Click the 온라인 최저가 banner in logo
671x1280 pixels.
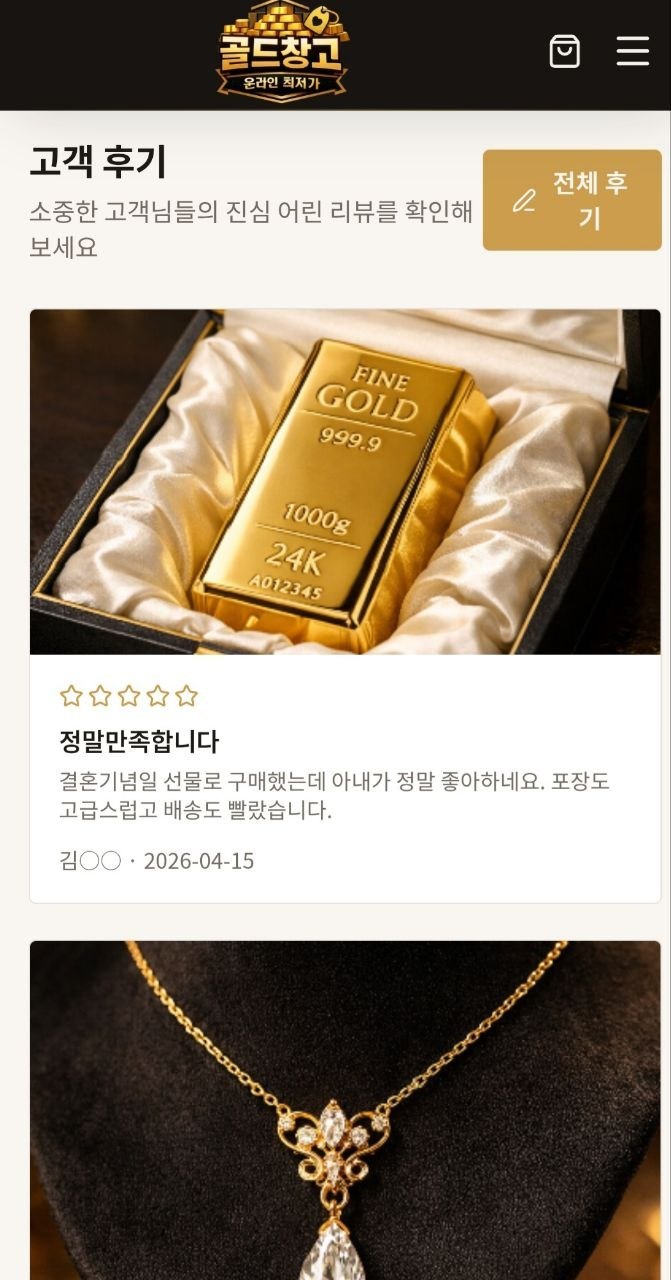point(282,84)
